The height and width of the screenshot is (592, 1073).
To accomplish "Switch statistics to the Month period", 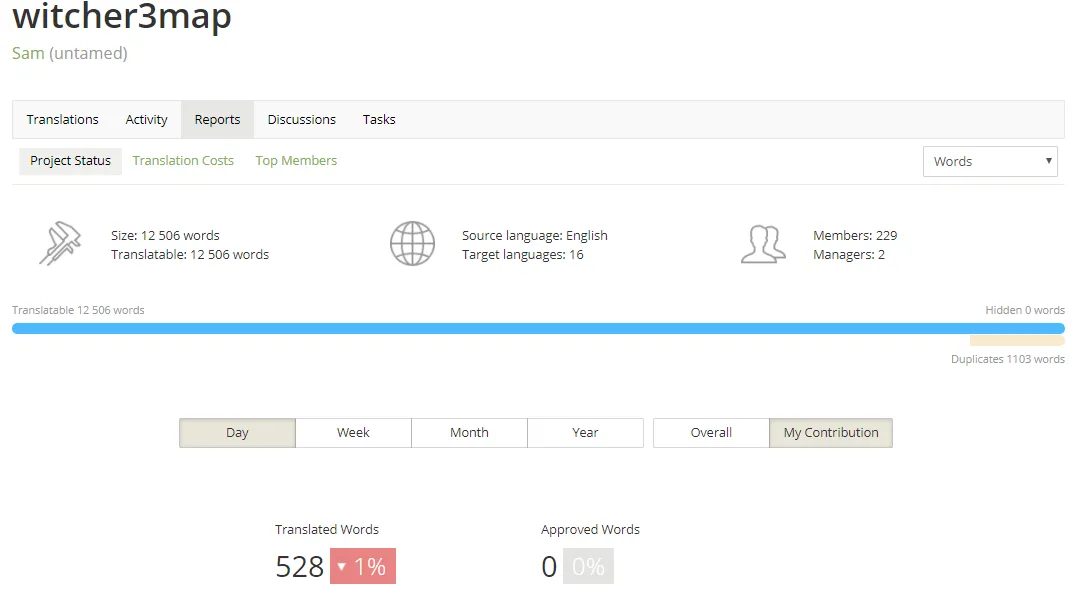I will [x=469, y=433].
